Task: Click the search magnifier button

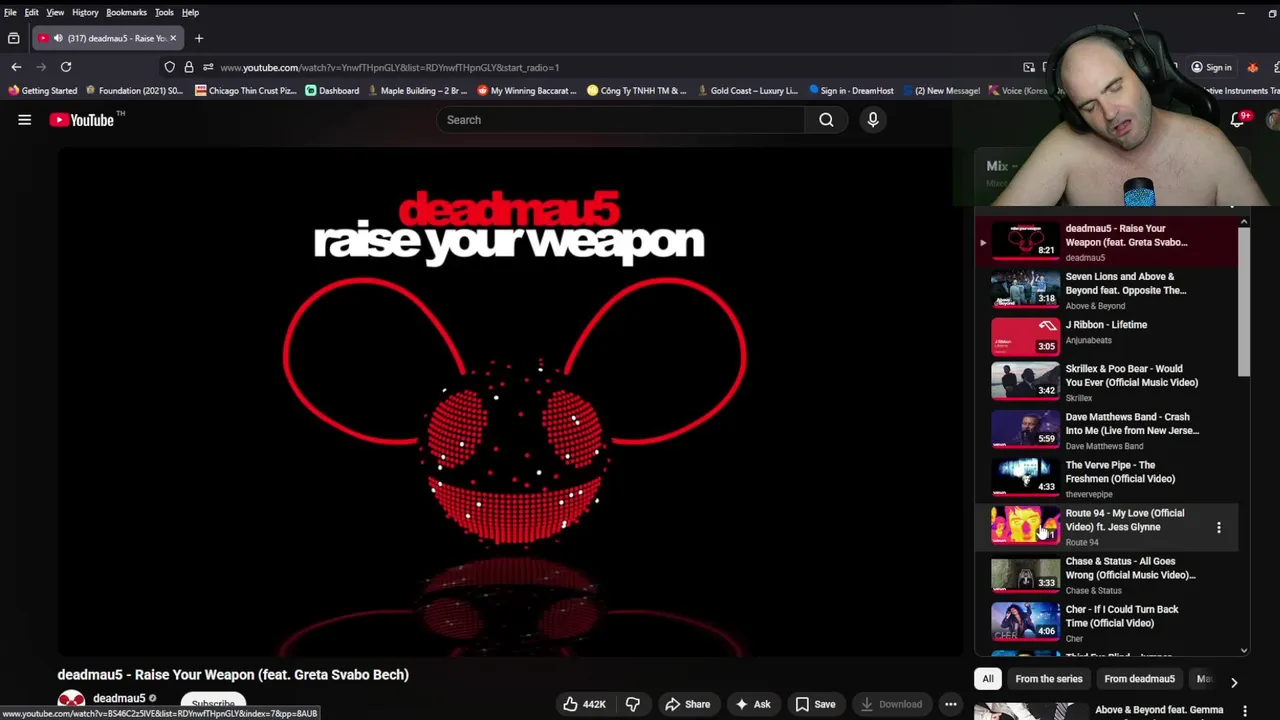Action: click(826, 120)
